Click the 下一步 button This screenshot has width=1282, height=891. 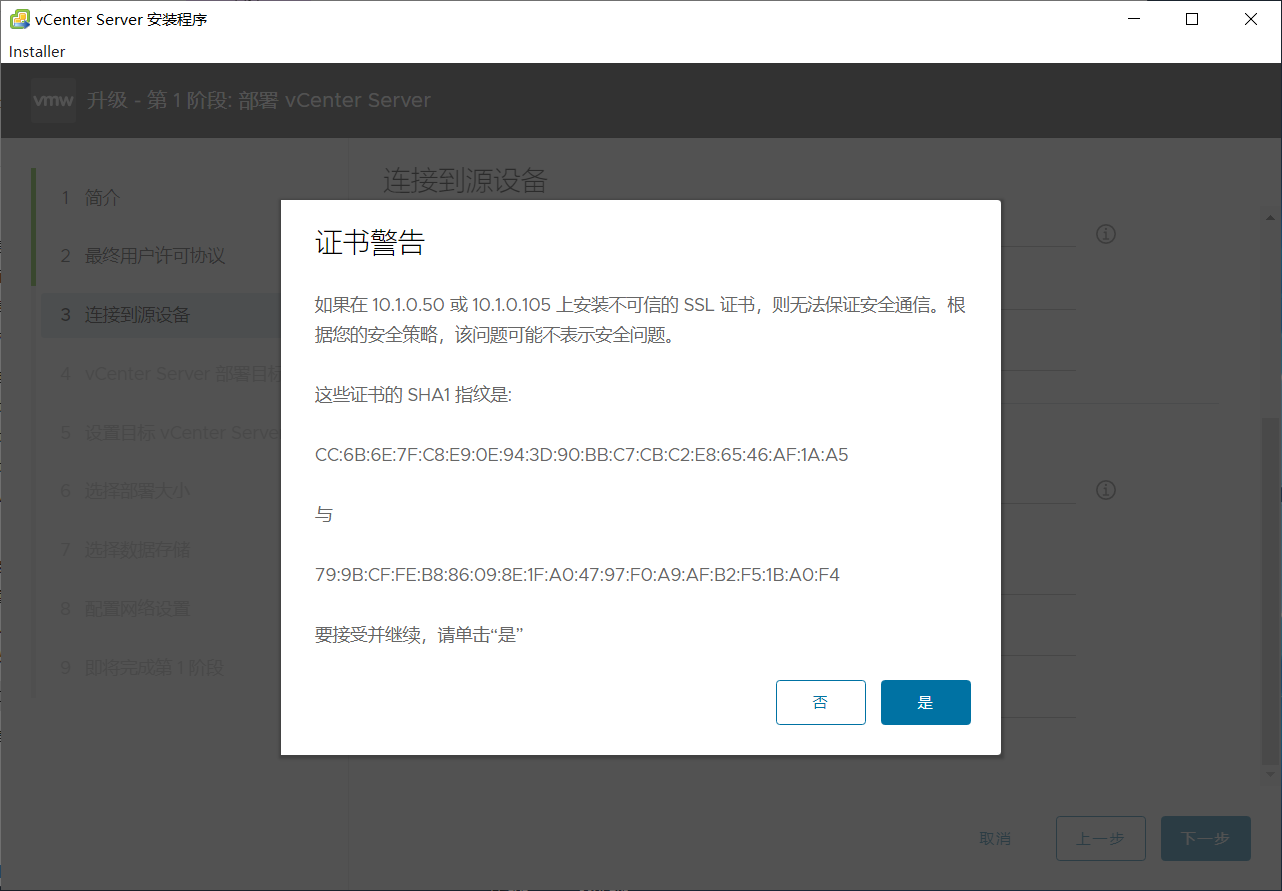pos(1205,838)
